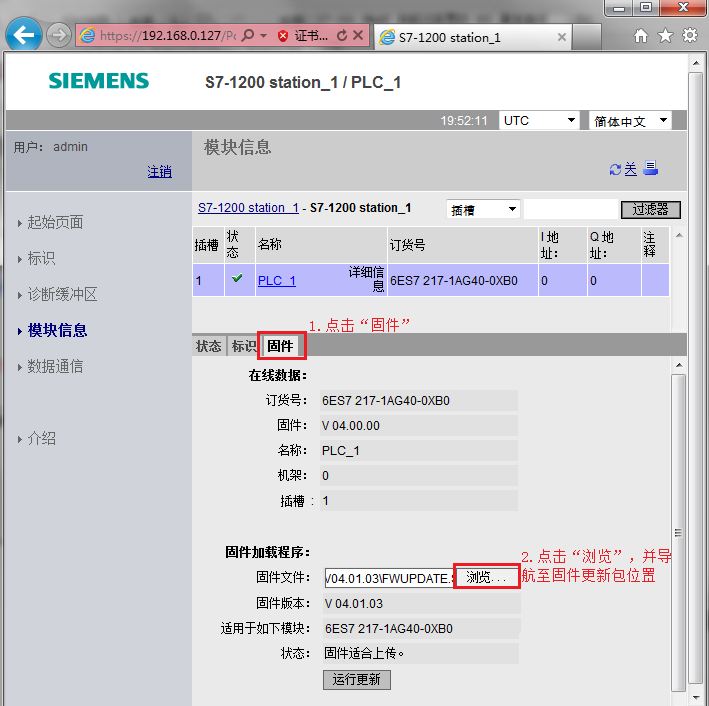This screenshot has width=709, height=706.
Task: Open the 简体中文 language dropdown
Action: [630, 121]
